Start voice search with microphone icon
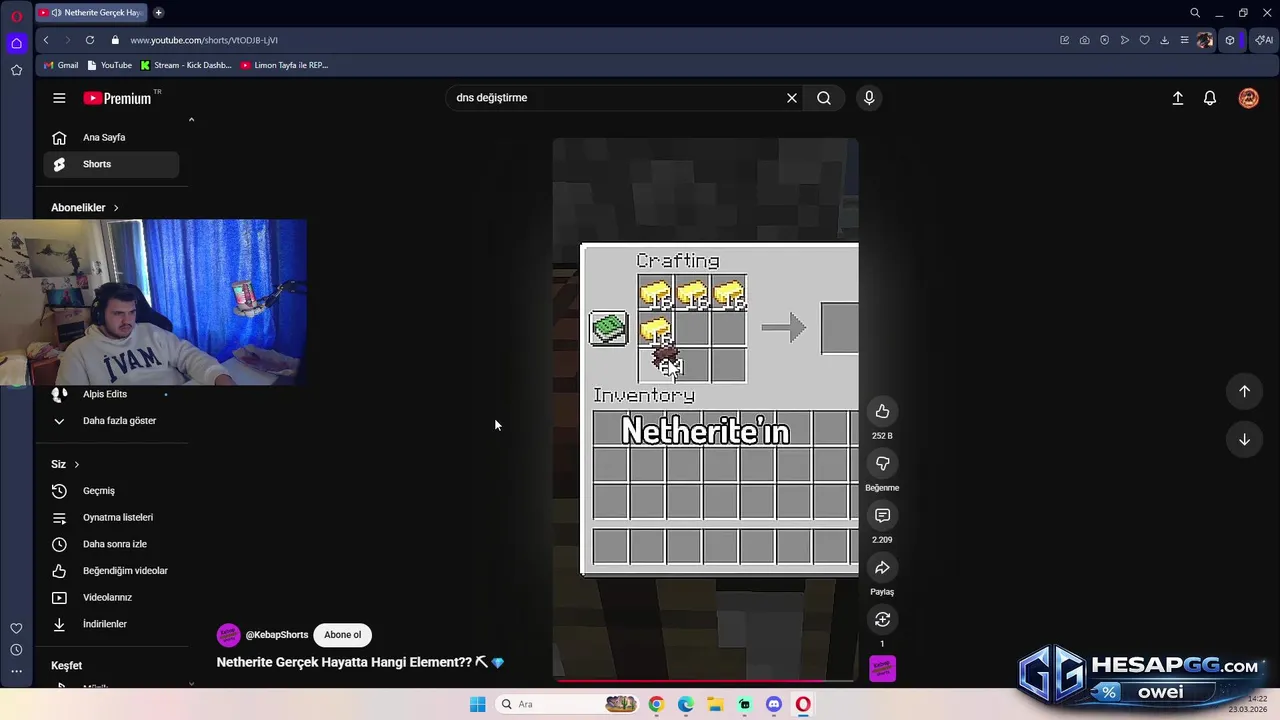Image resolution: width=1280 pixels, height=720 pixels. click(x=869, y=98)
